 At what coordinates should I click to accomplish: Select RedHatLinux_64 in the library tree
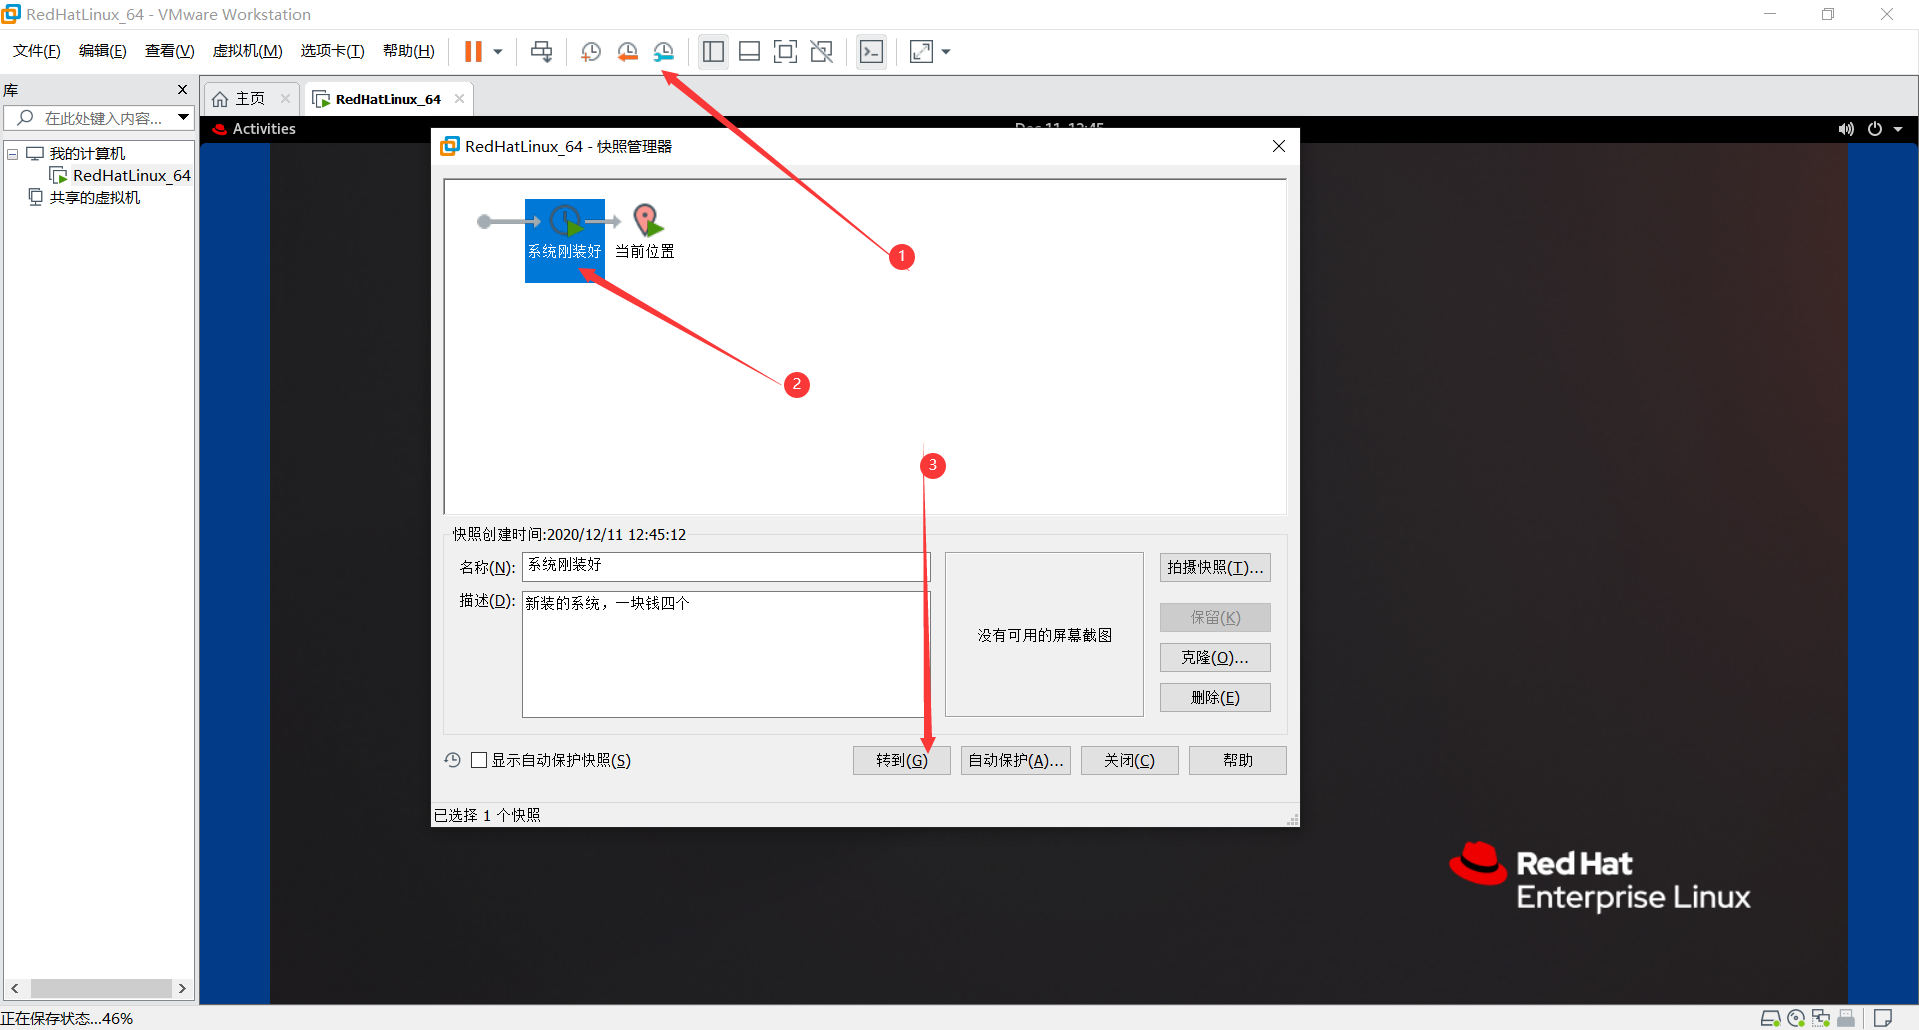coord(131,176)
